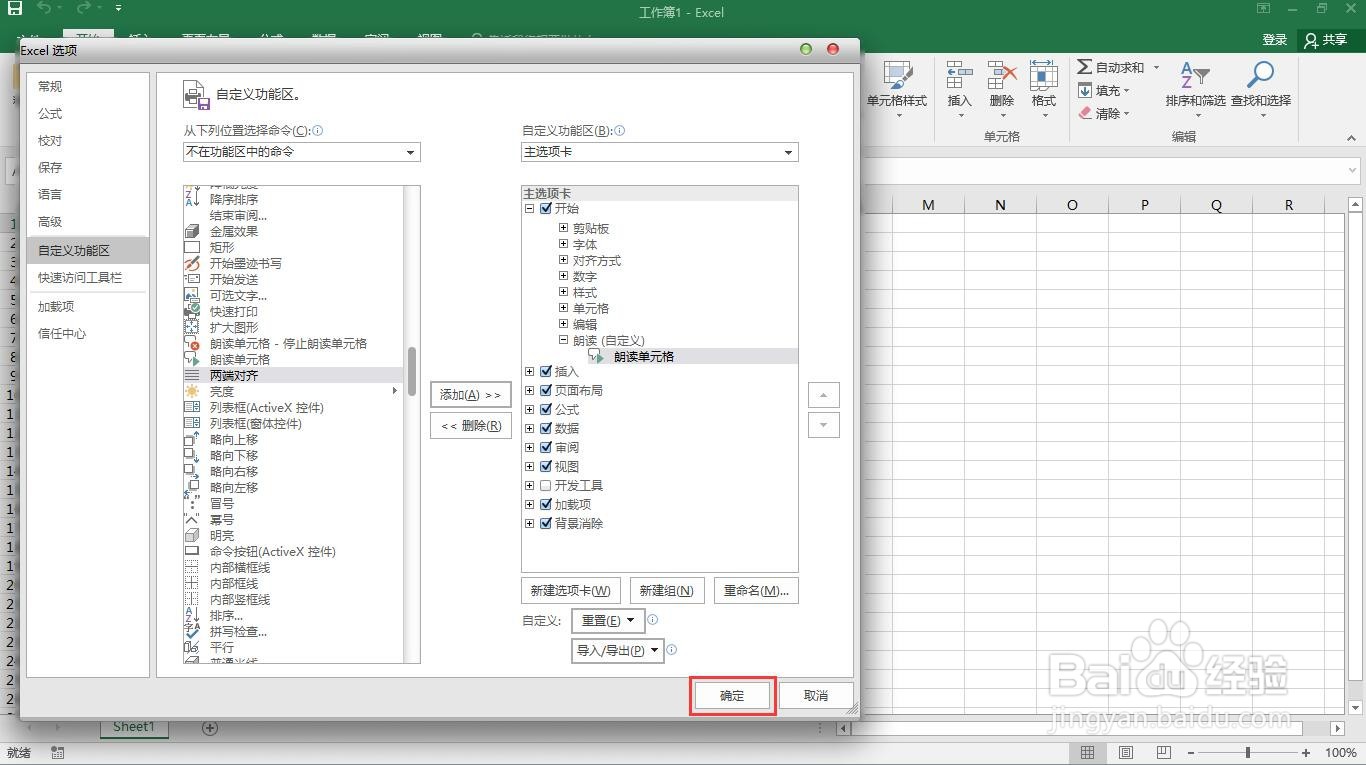Select the 朗读单元格 - 停止朗读单元格 icon
Image resolution: width=1366 pixels, height=765 pixels.
(x=192, y=343)
